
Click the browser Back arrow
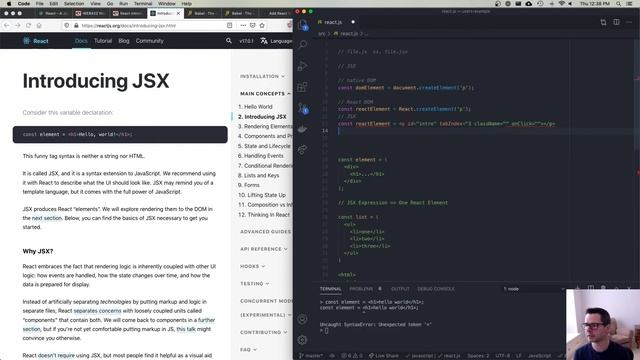7,25
